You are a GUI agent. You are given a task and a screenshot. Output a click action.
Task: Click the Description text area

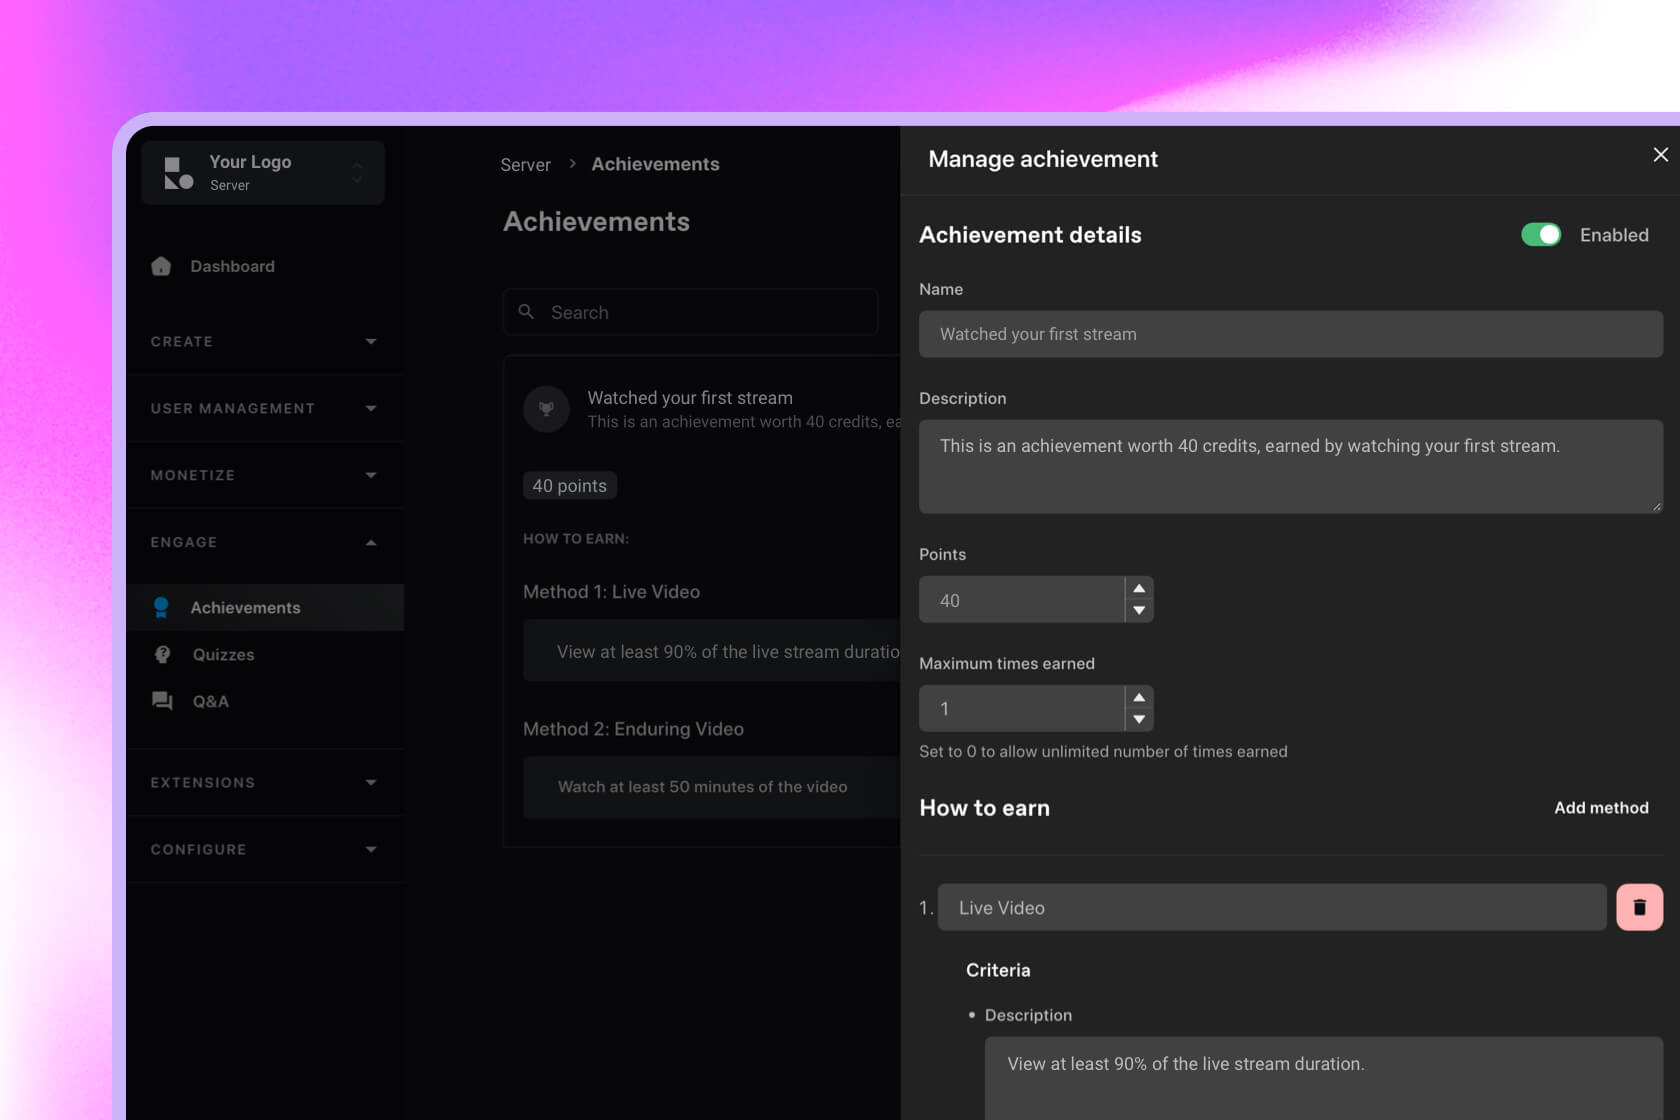[1291, 466]
